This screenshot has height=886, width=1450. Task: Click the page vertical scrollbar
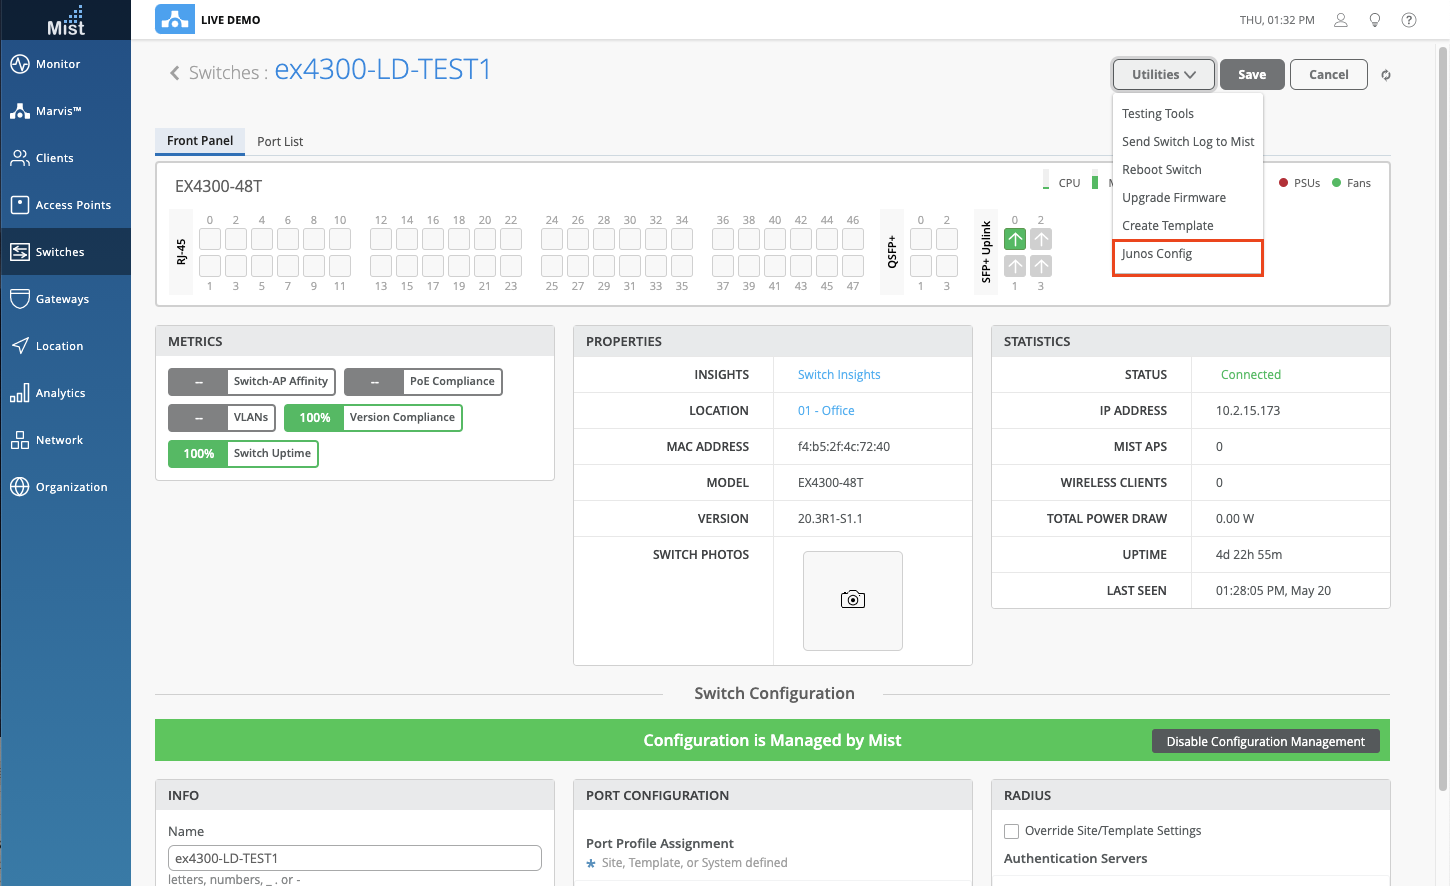pos(1443,420)
